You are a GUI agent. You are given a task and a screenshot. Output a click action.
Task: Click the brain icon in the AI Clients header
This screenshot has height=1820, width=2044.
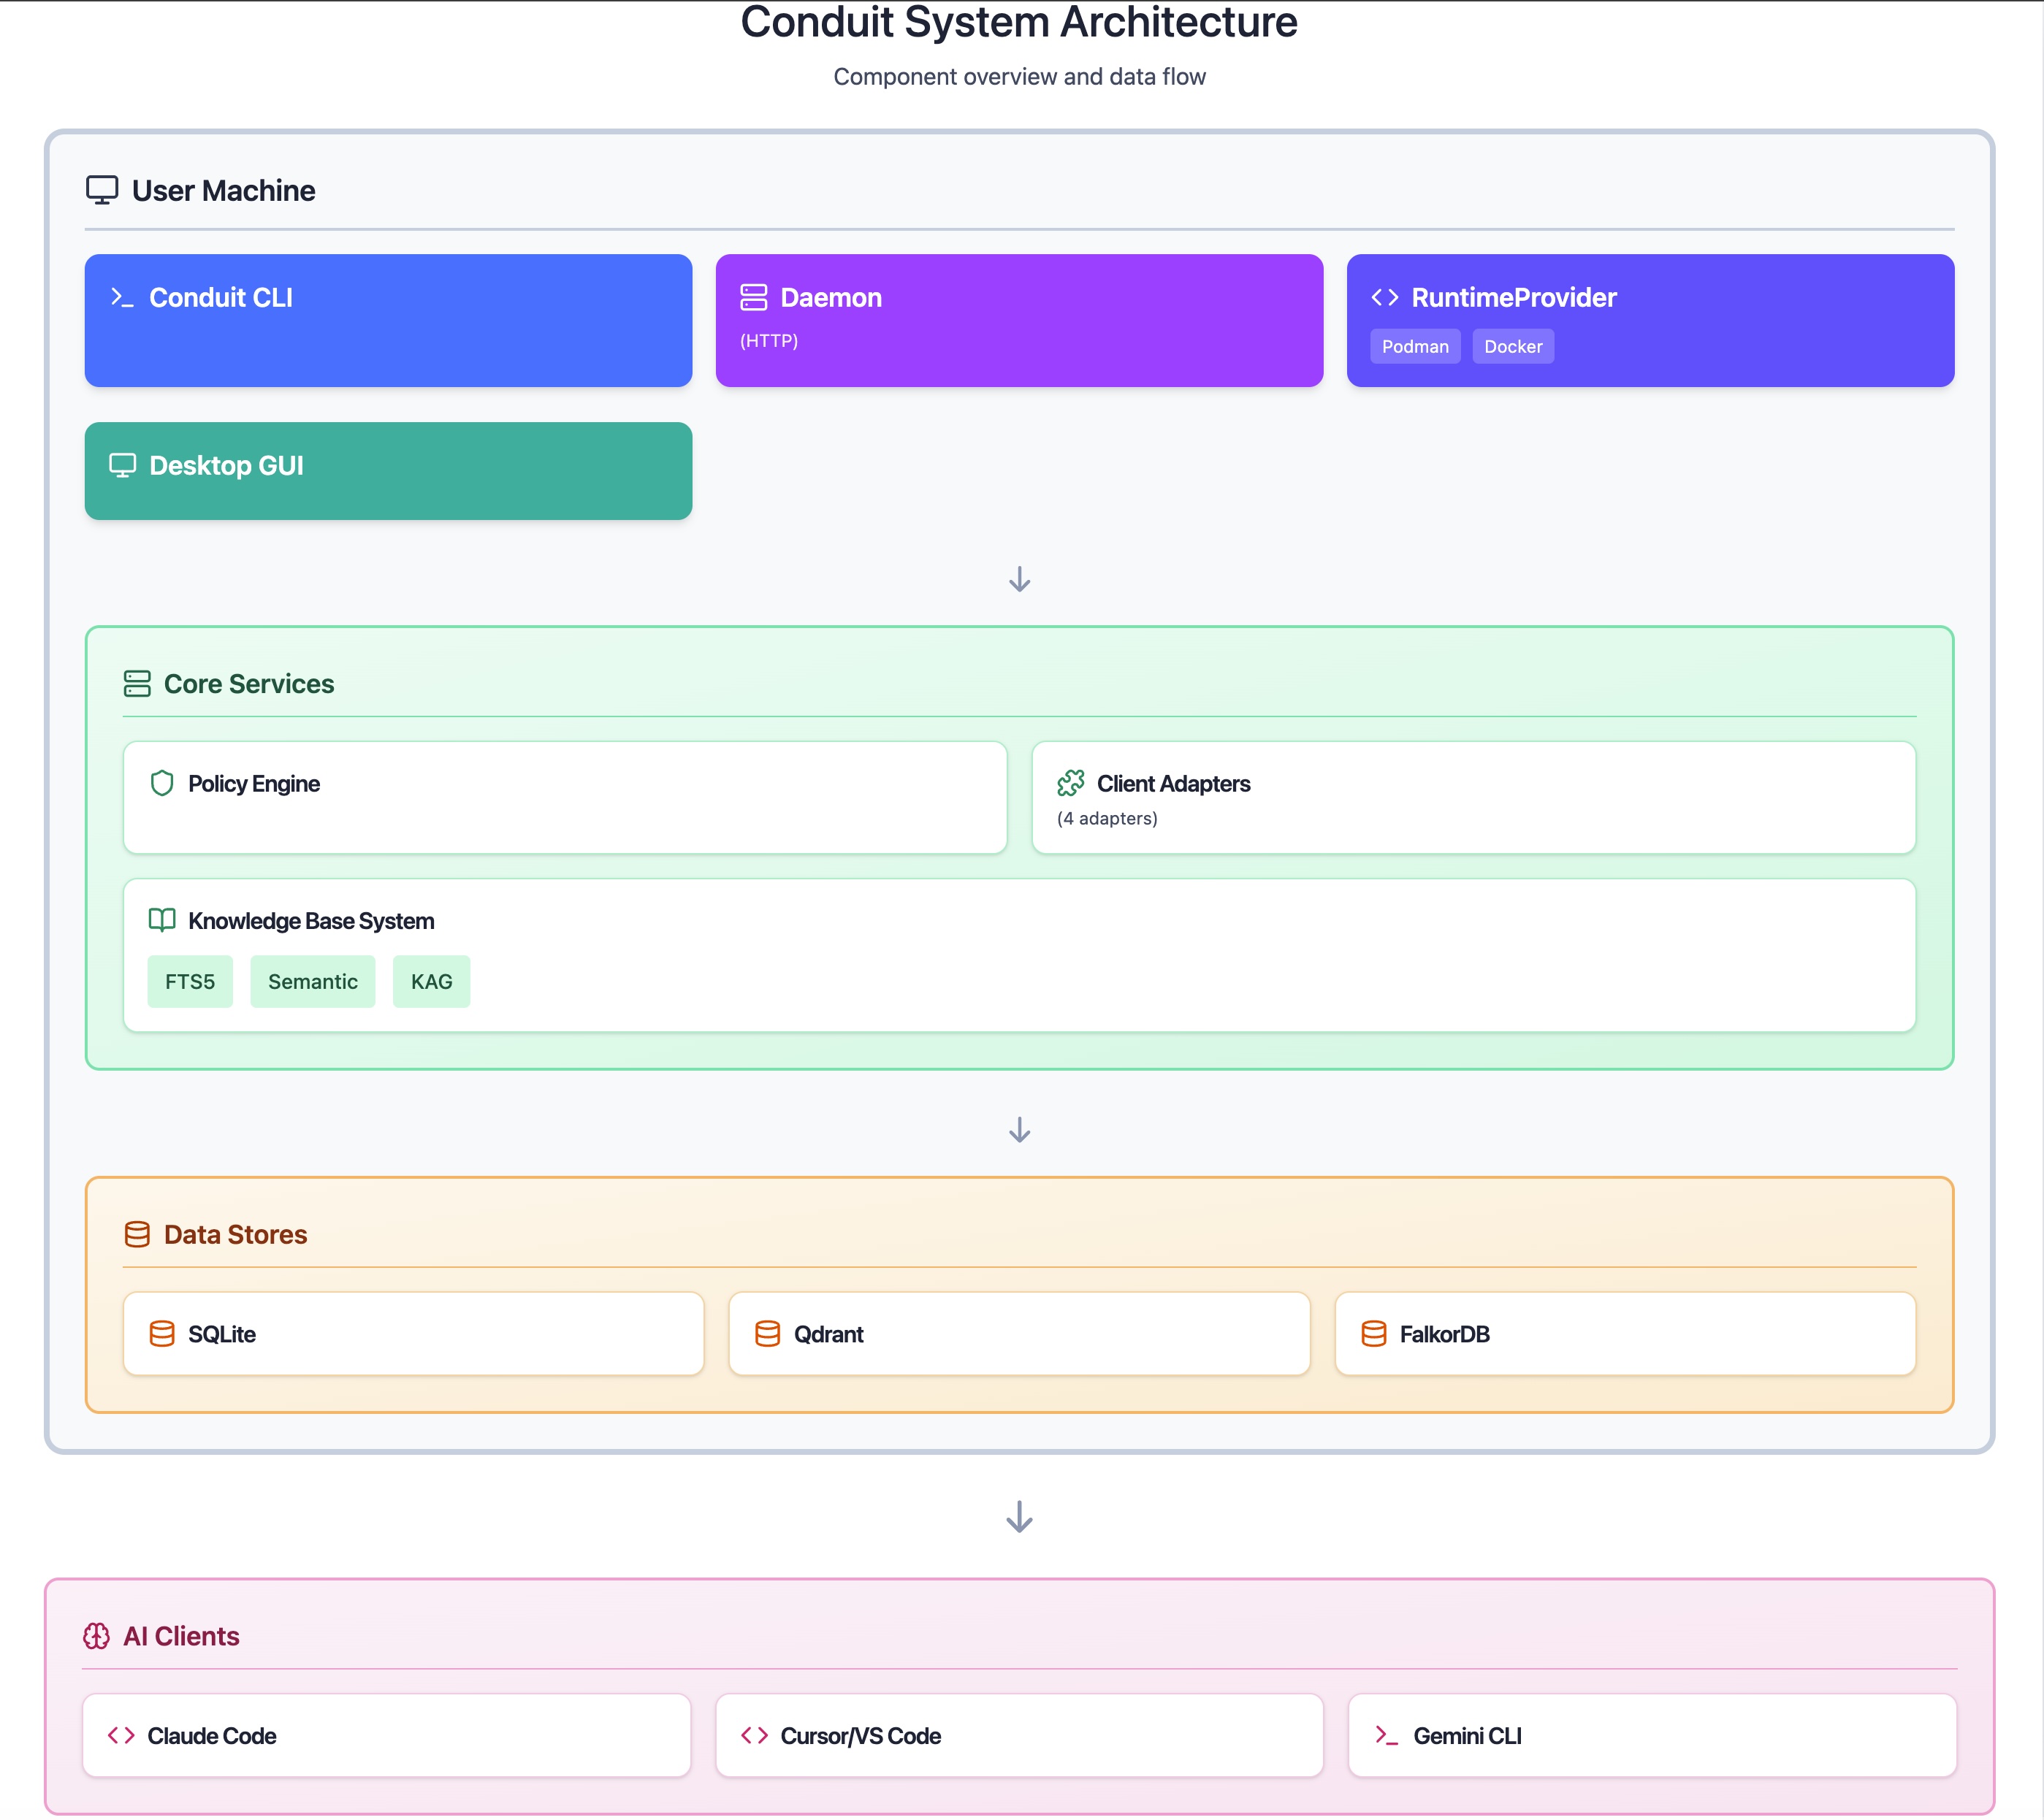(98, 1636)
